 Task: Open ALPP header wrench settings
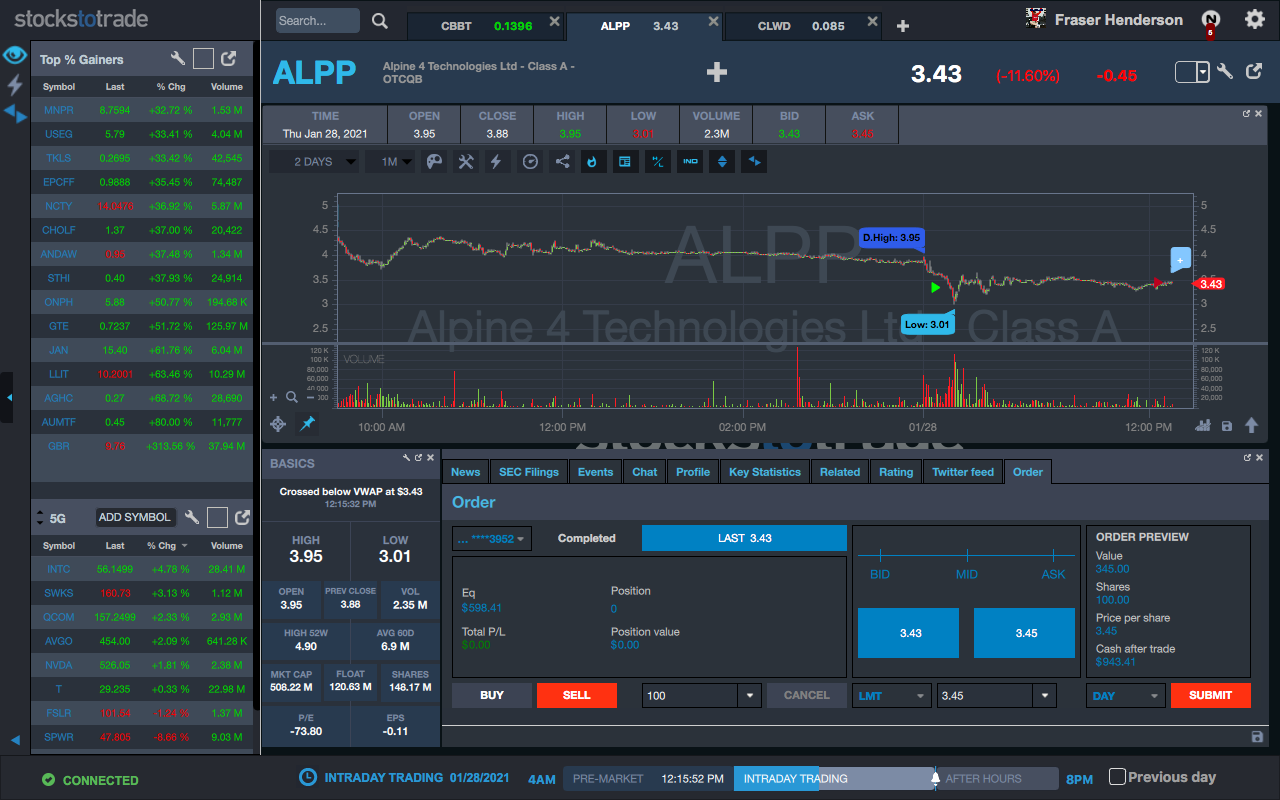(x=1225, y=72)
